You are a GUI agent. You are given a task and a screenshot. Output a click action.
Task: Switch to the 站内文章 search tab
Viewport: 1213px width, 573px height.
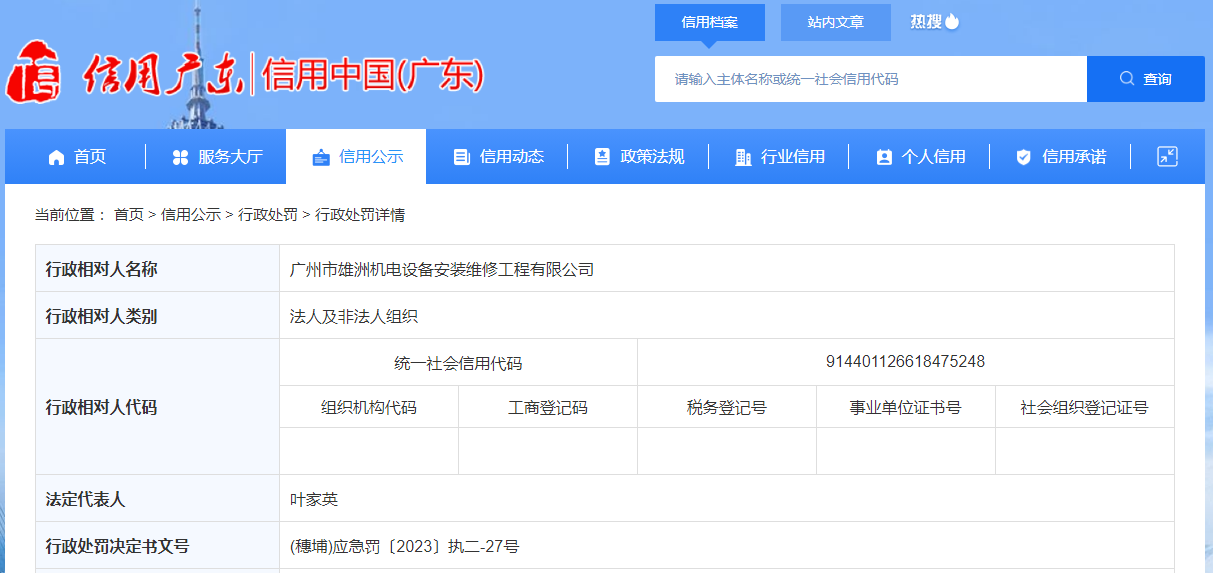coord(835,22)
